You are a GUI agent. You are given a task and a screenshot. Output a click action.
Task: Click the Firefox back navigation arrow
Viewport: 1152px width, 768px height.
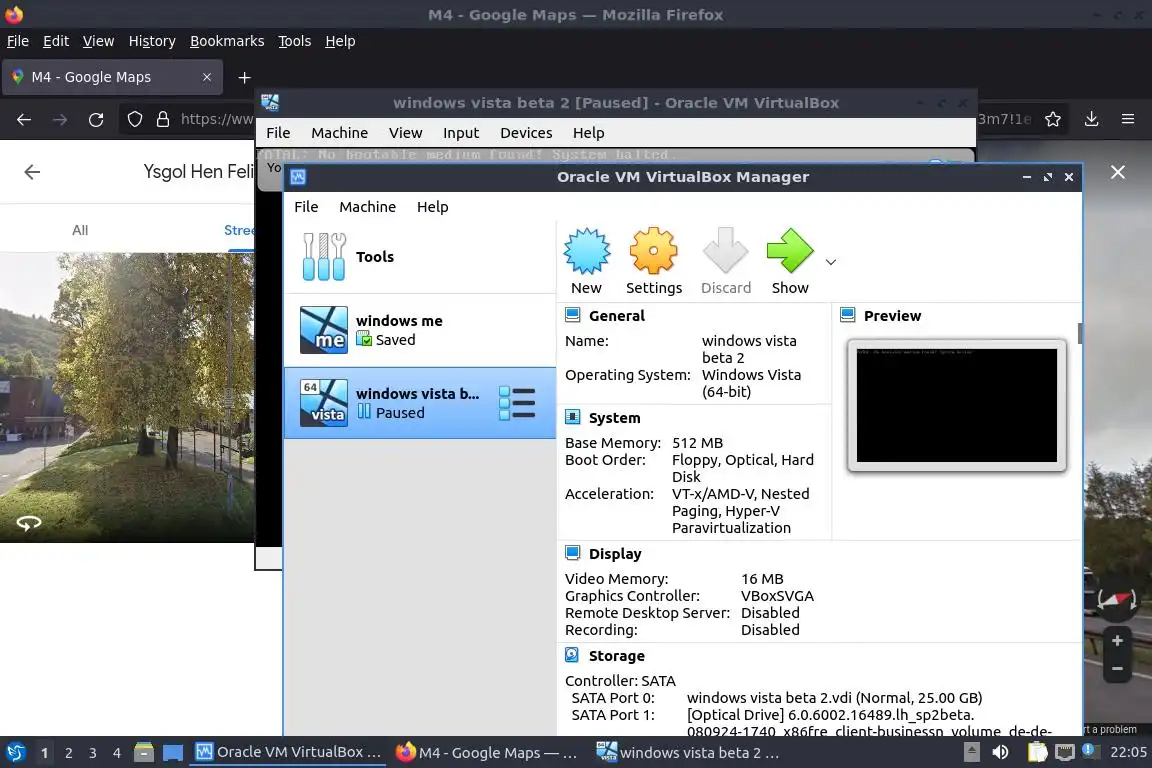click(24, 119)
